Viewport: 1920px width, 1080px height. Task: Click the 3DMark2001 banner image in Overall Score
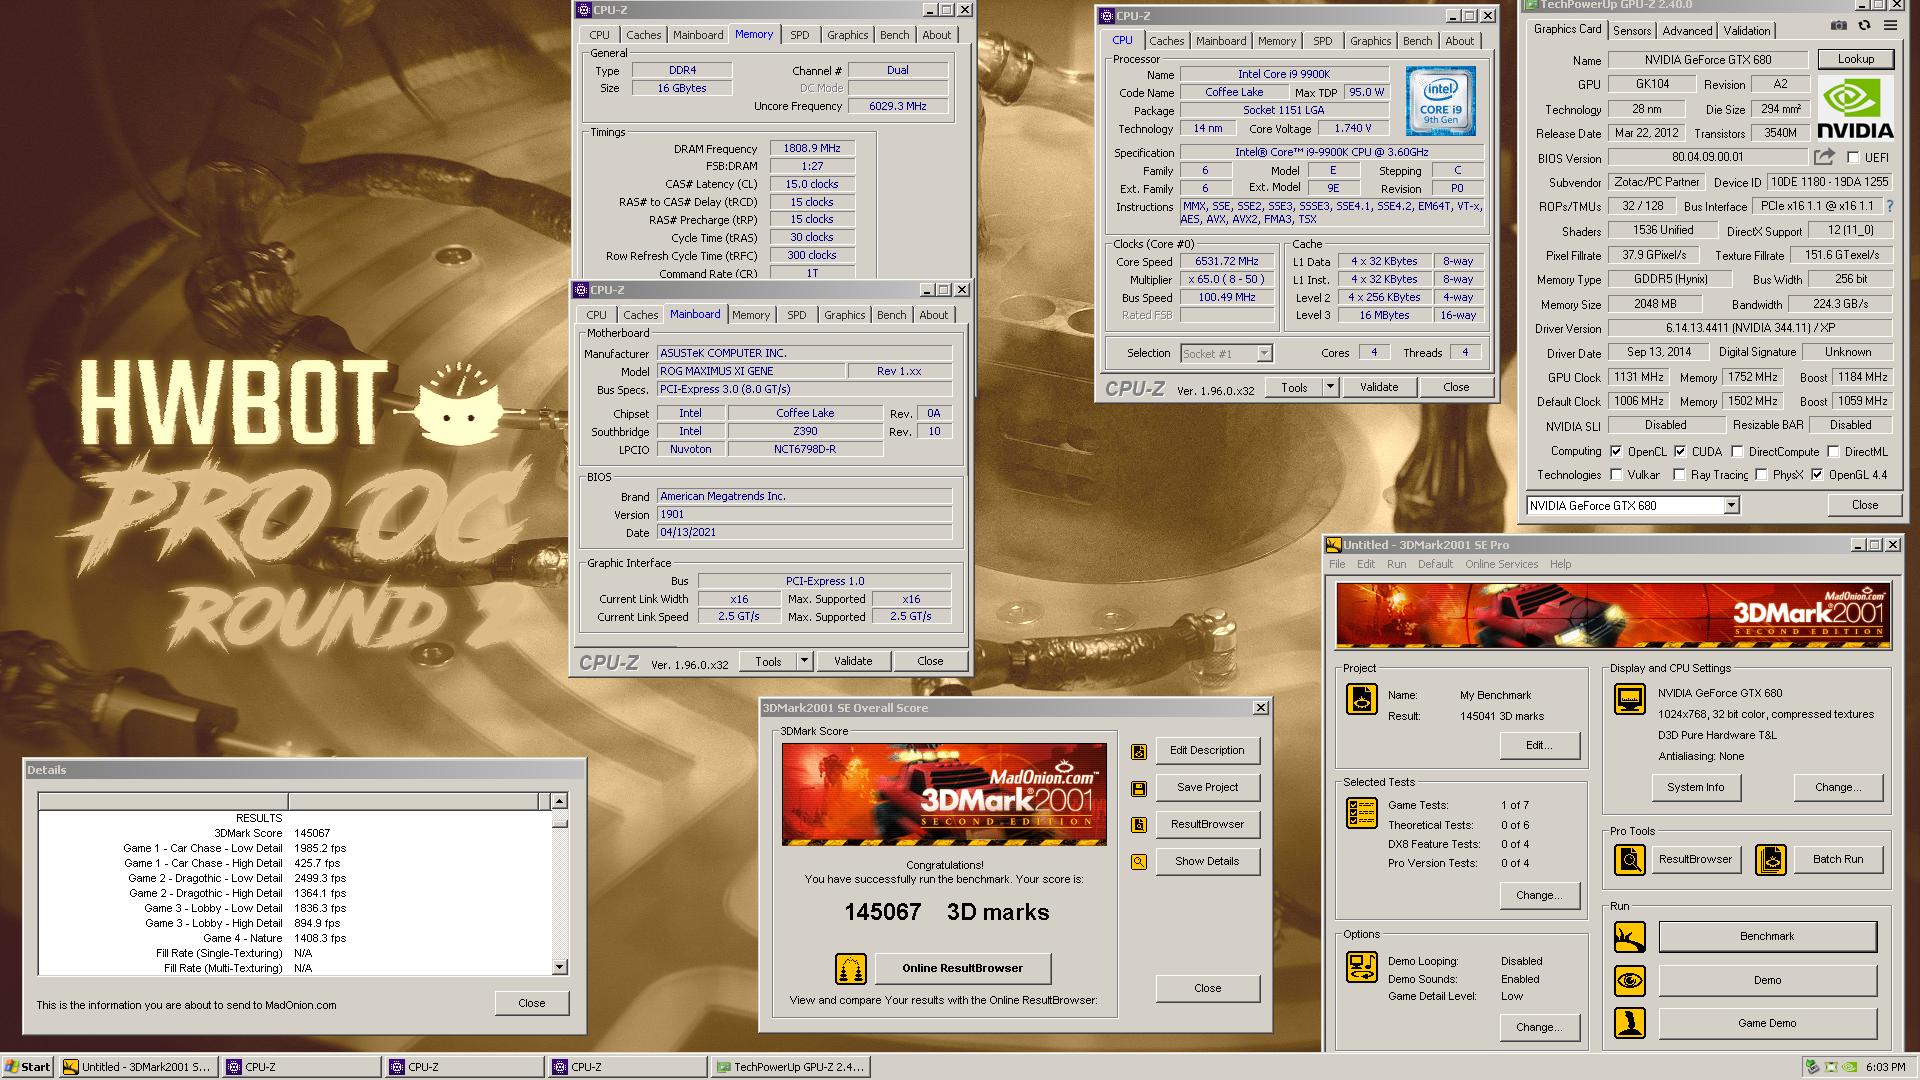[x=944, y=794]
